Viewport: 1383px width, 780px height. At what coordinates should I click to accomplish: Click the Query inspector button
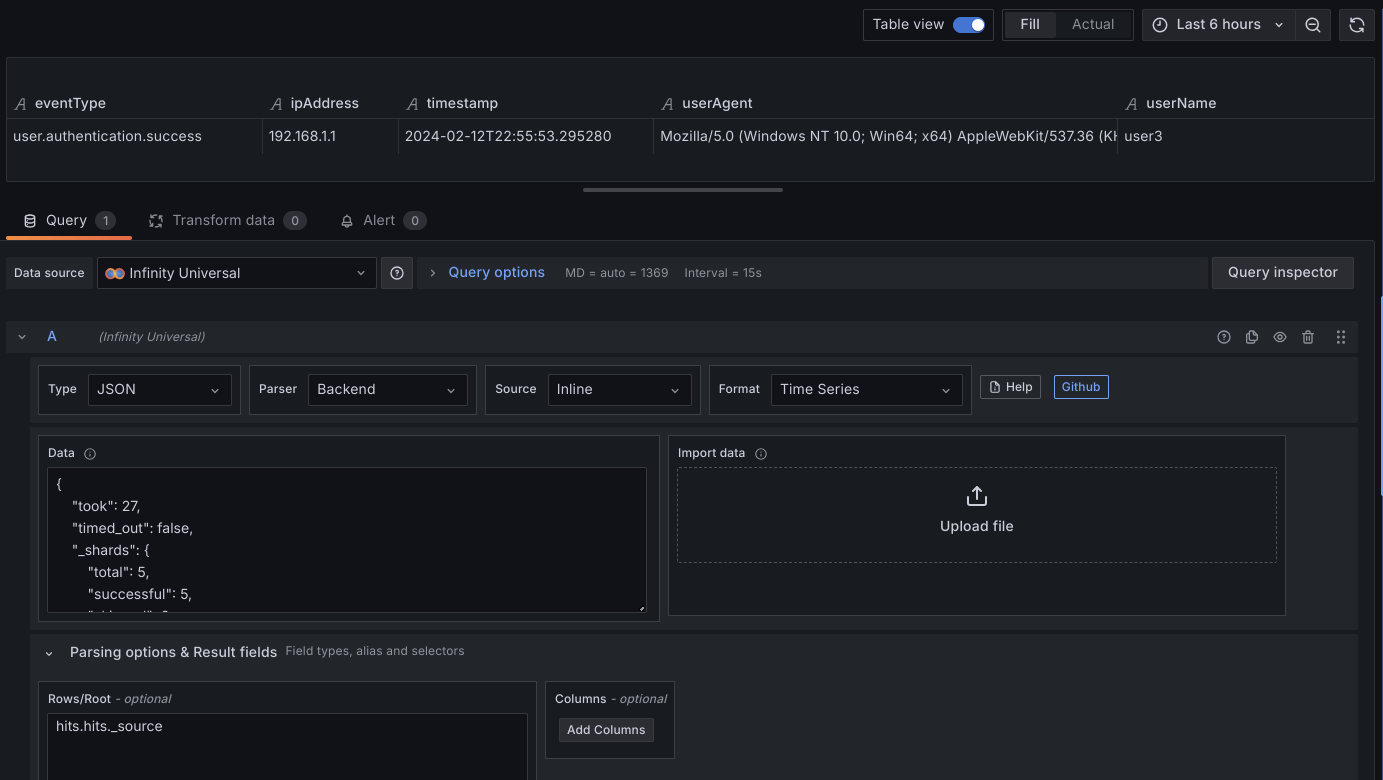pos(1282,273)
